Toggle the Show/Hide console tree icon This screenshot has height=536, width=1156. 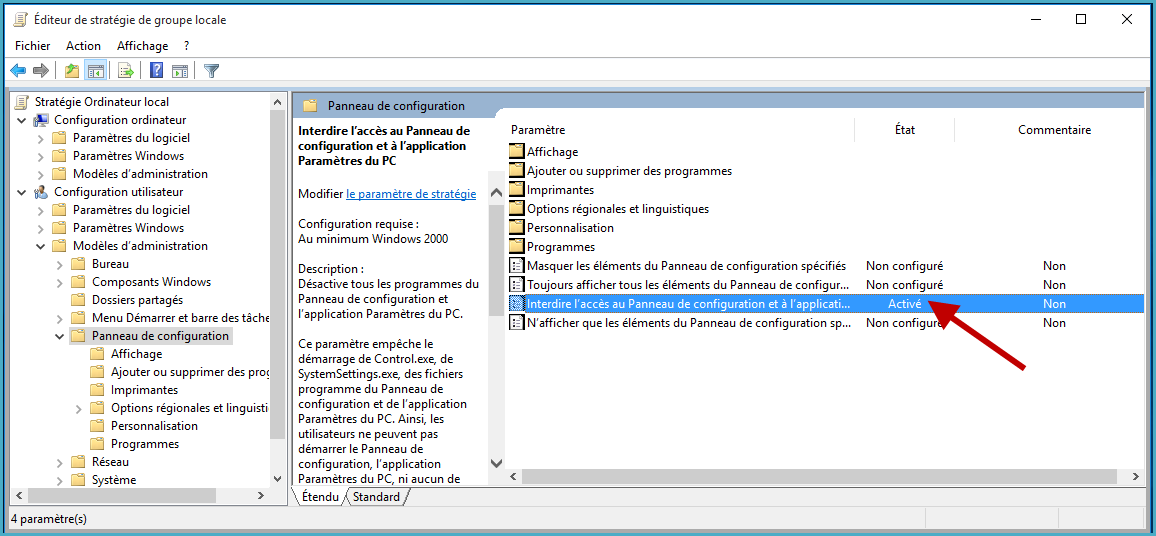click(95, 71)
